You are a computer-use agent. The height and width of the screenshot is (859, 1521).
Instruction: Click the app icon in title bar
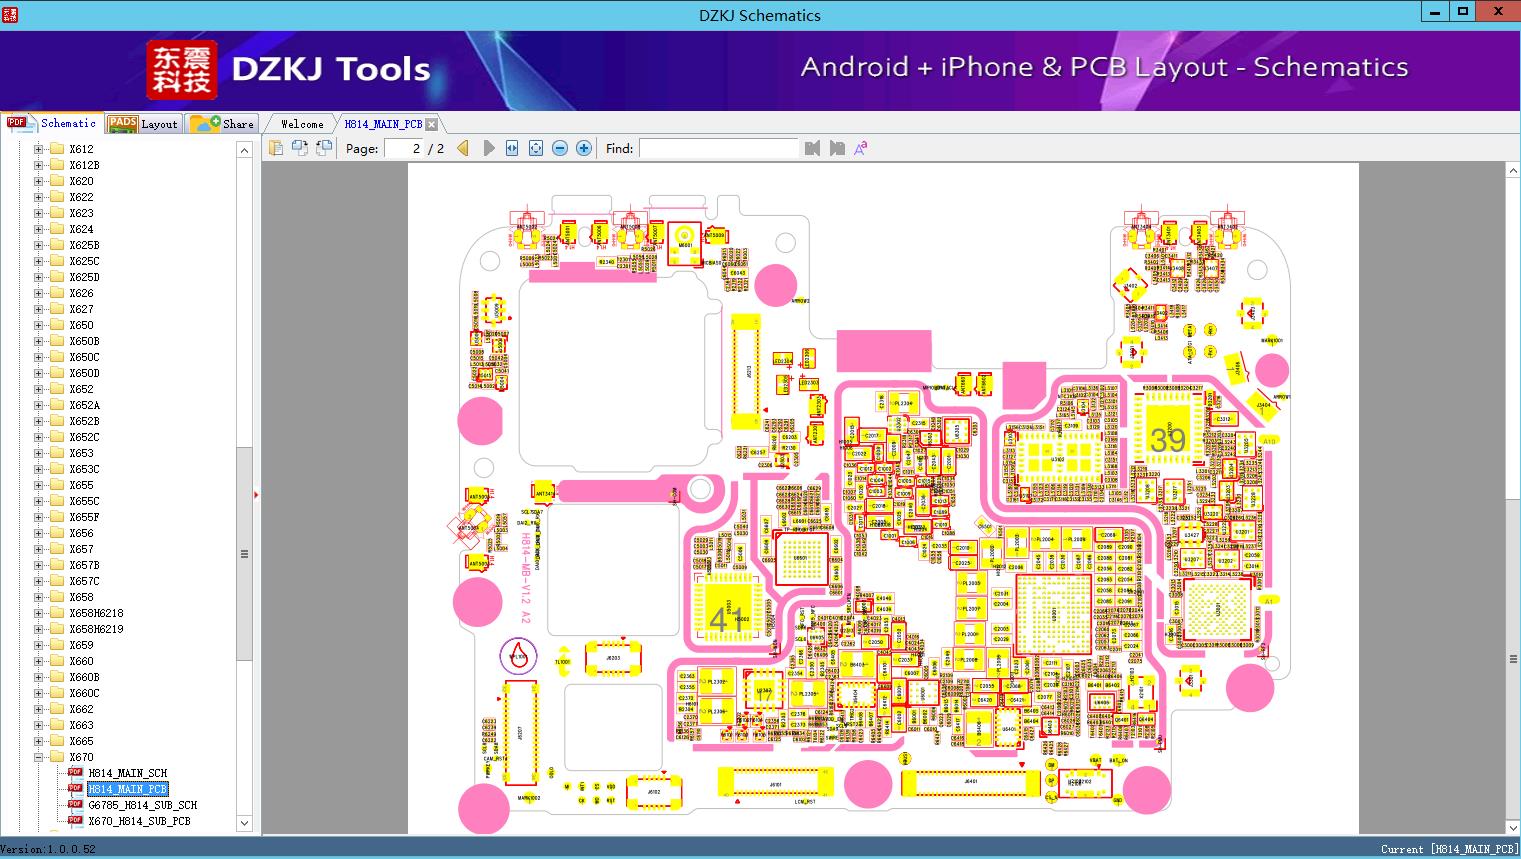(x=10, y=14)
